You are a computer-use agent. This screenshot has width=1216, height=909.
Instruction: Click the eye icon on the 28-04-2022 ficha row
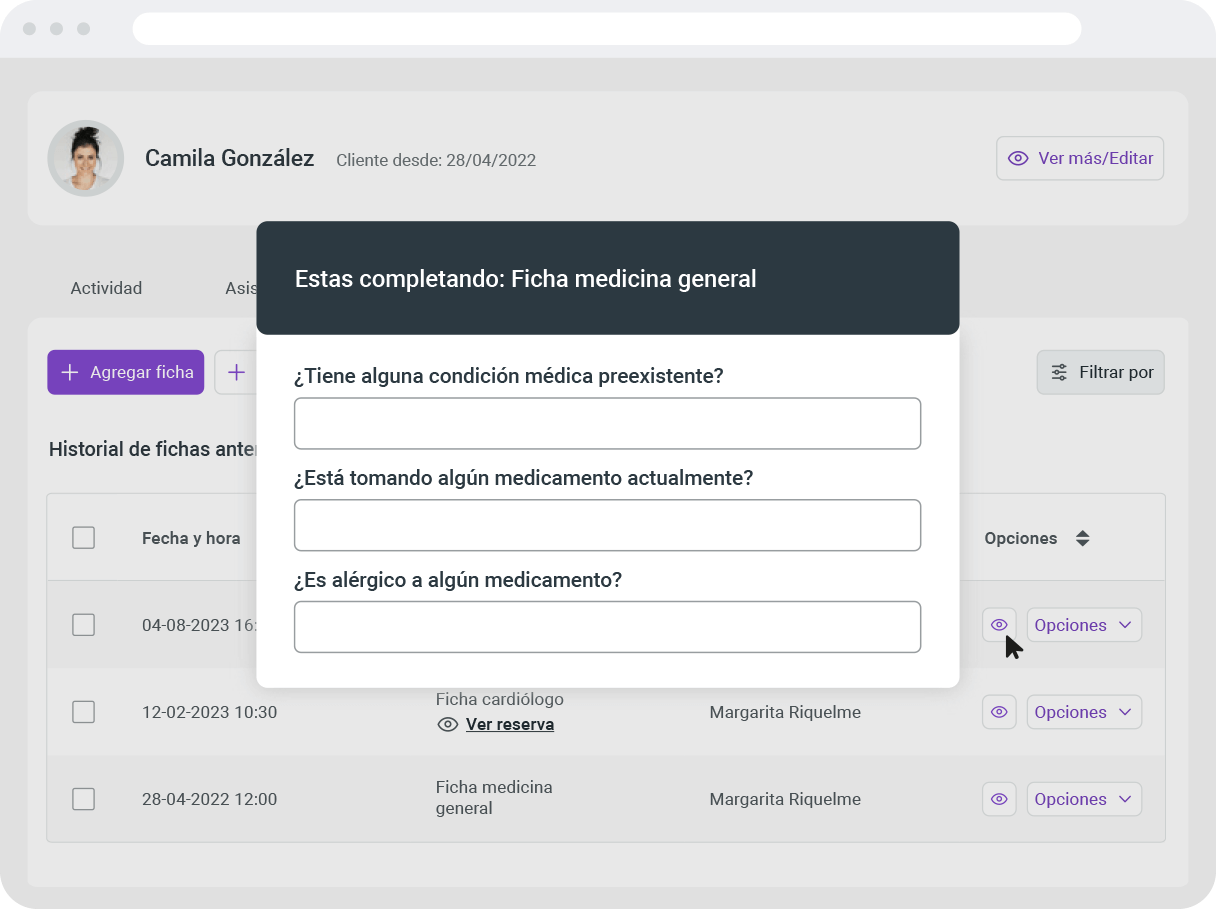tap(998, 798)
